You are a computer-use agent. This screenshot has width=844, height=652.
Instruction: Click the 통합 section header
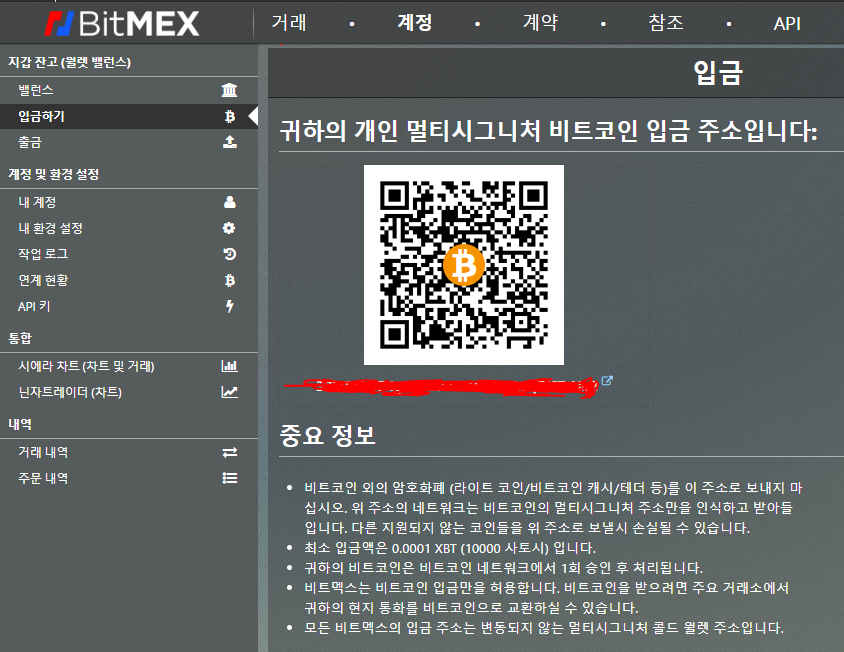[20, 339]
